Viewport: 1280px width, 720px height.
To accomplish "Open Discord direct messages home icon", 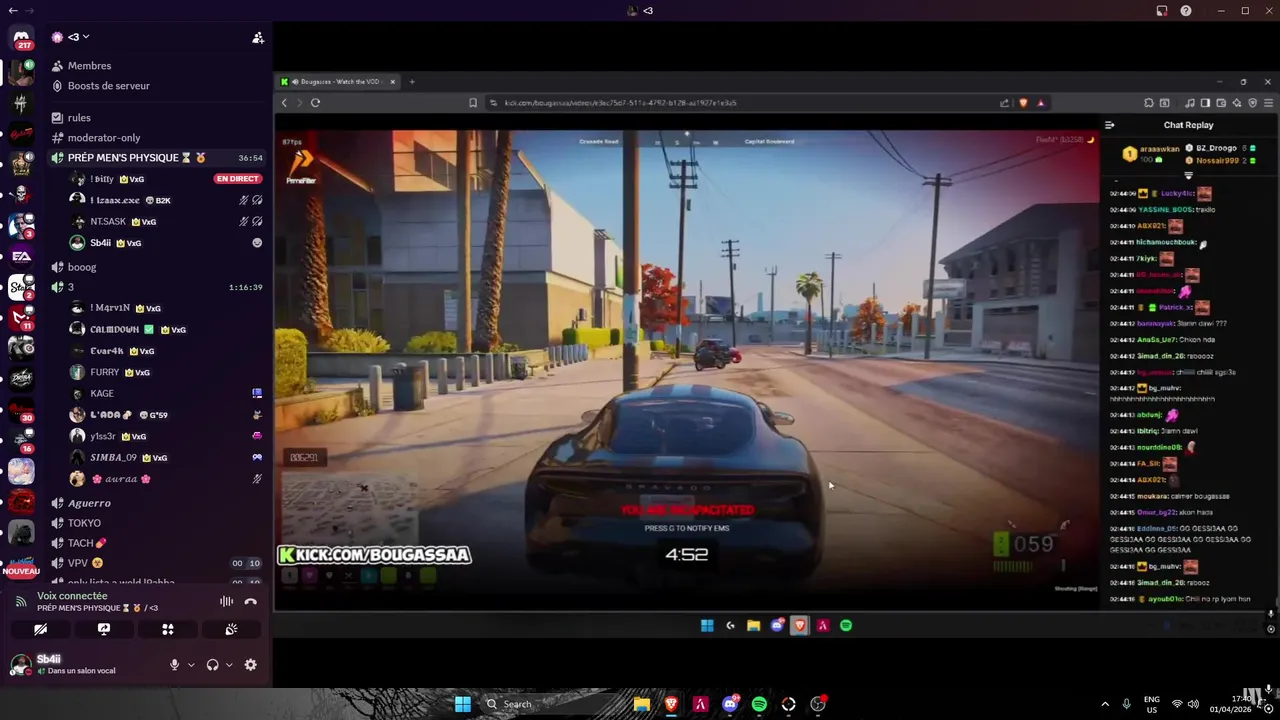I will pos(21,39).
